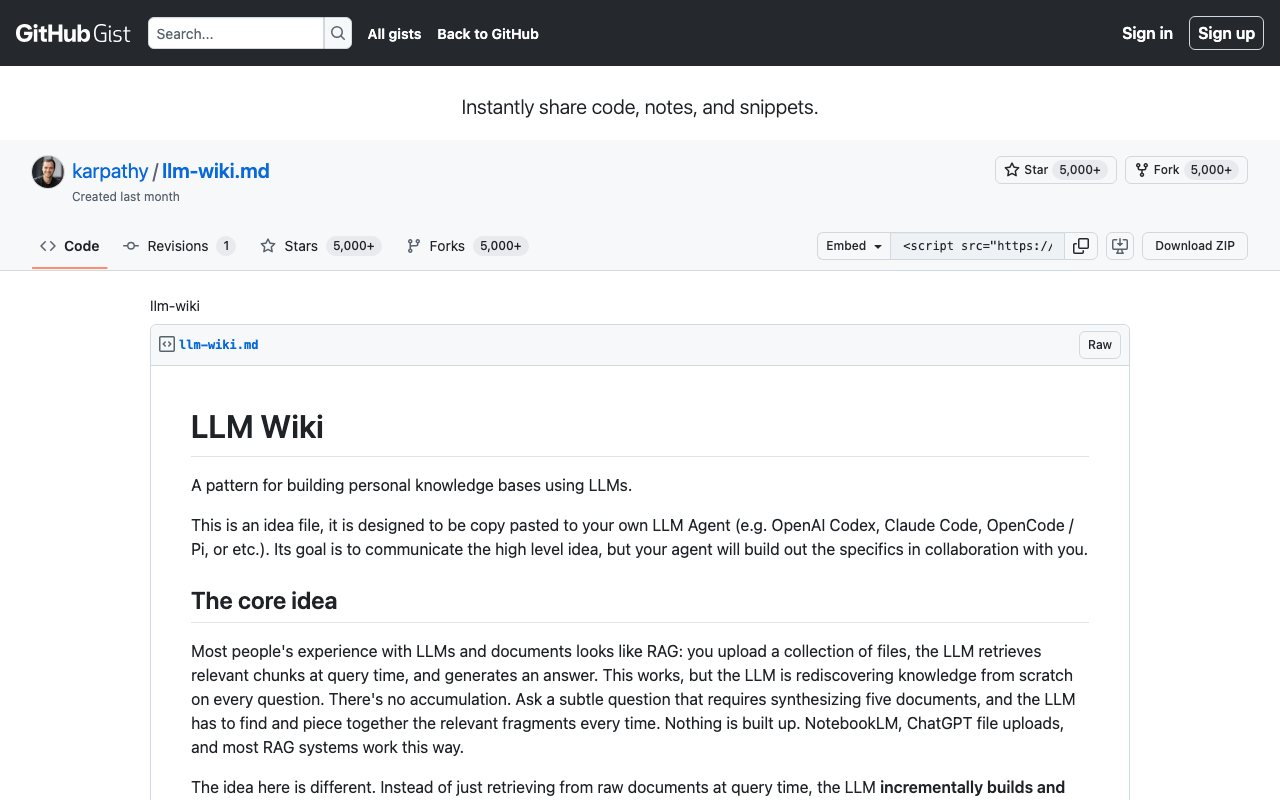Image resolution: width=1280 pixels, height=800 pixels.
Task: Open the Stars tab
Action: (321, 246)
